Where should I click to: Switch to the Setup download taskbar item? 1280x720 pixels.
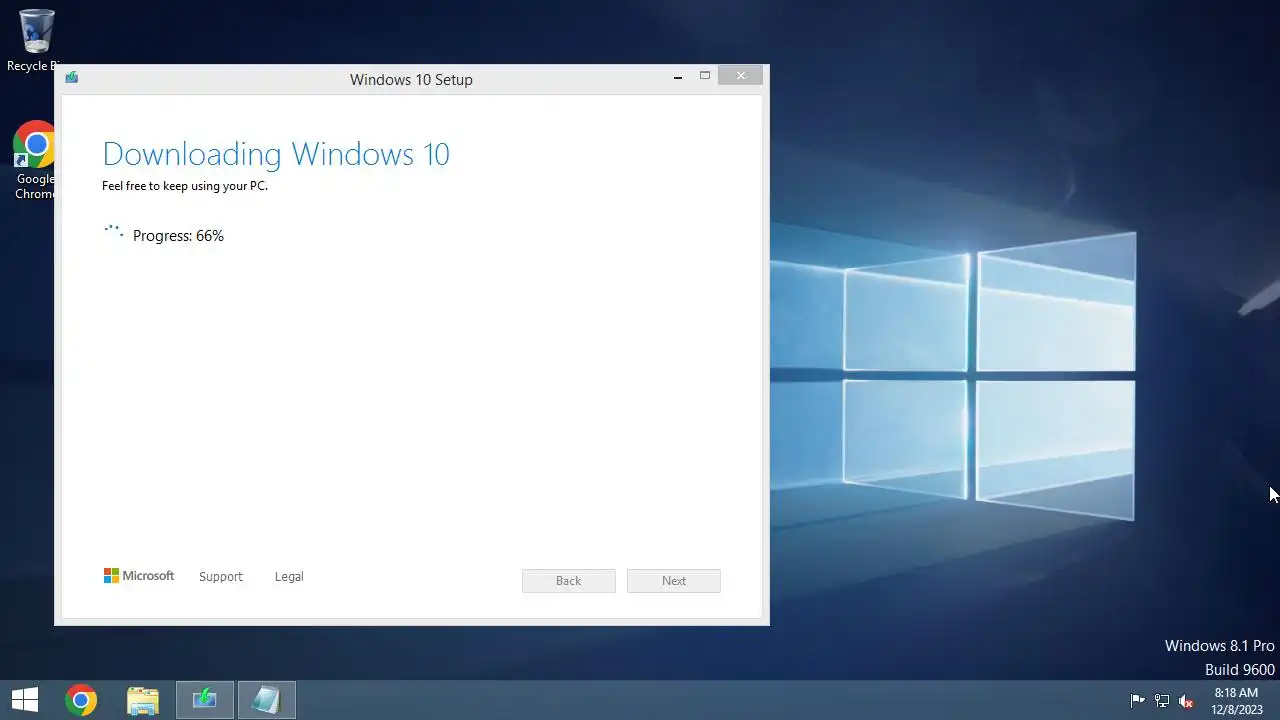tap(205, 700)
